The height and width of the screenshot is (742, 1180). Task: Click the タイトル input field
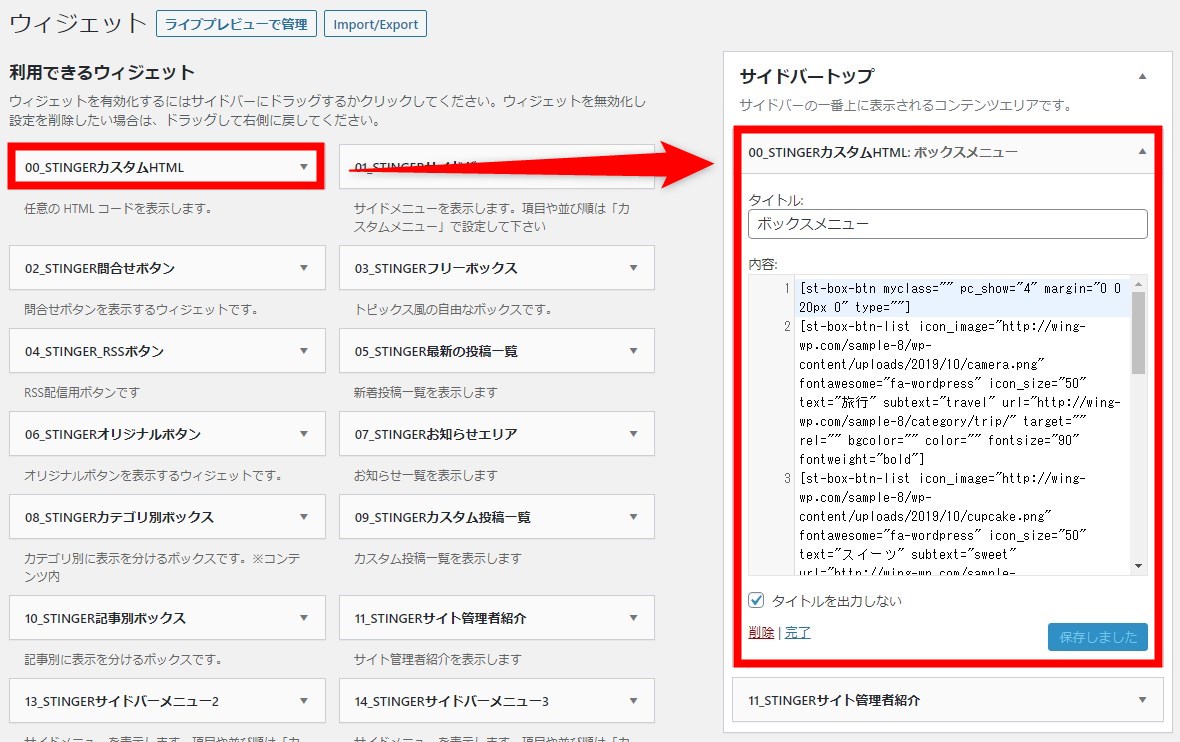947,224
